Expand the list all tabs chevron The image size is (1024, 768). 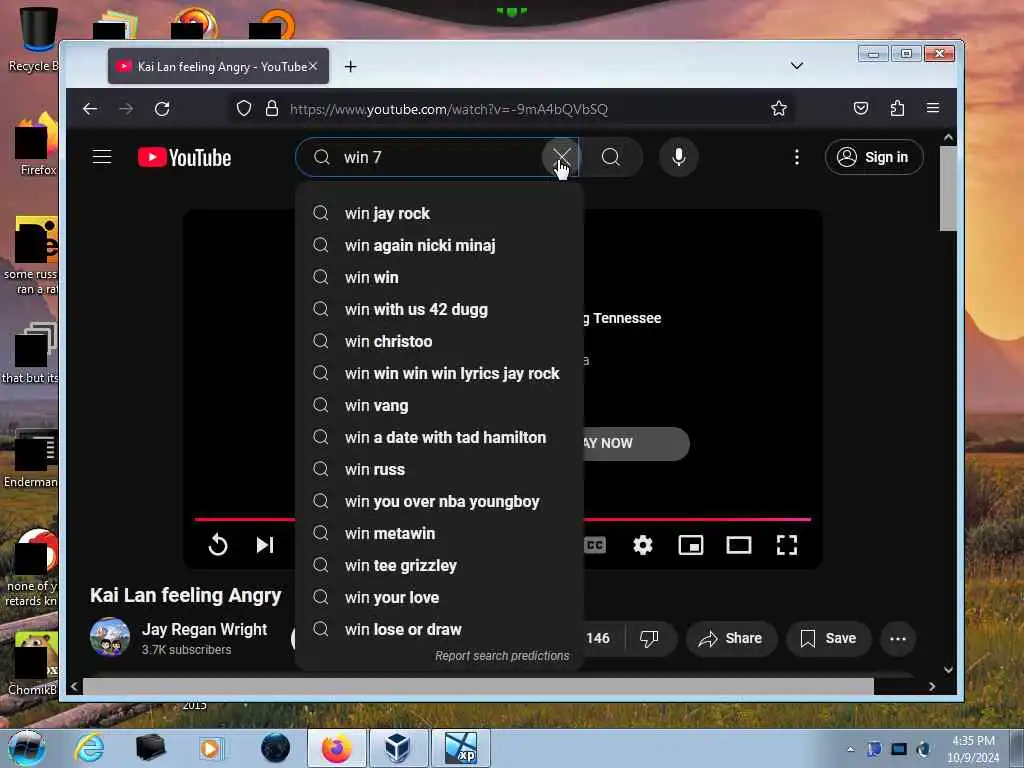click(796, 65)
